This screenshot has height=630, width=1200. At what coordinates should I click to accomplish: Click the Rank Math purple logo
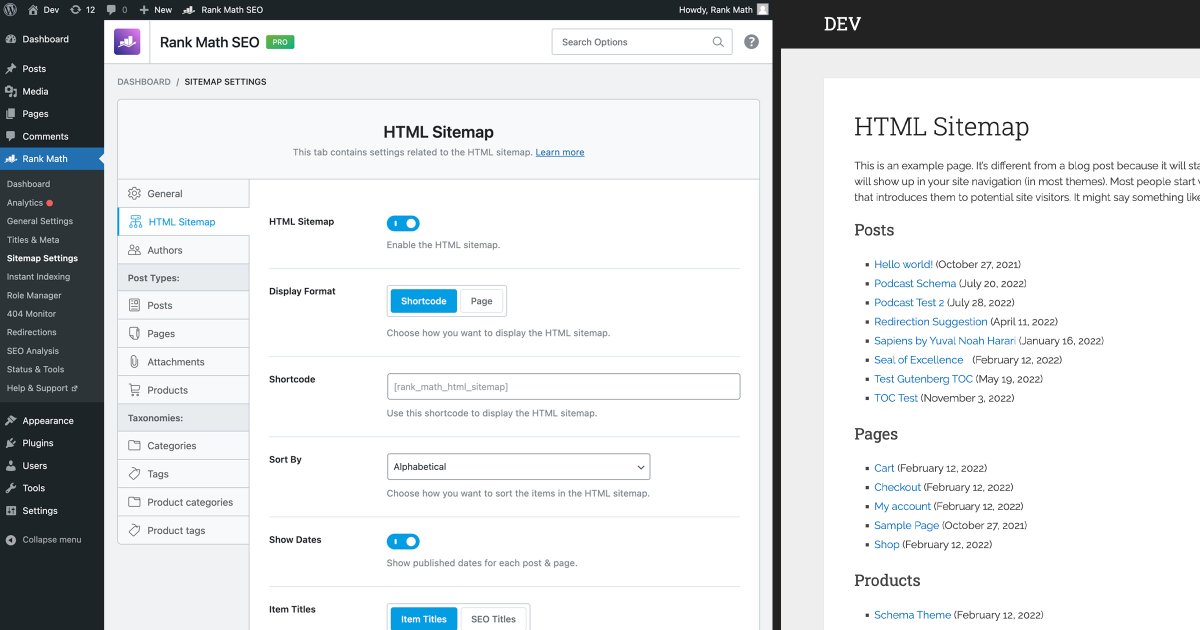point(128,42)
